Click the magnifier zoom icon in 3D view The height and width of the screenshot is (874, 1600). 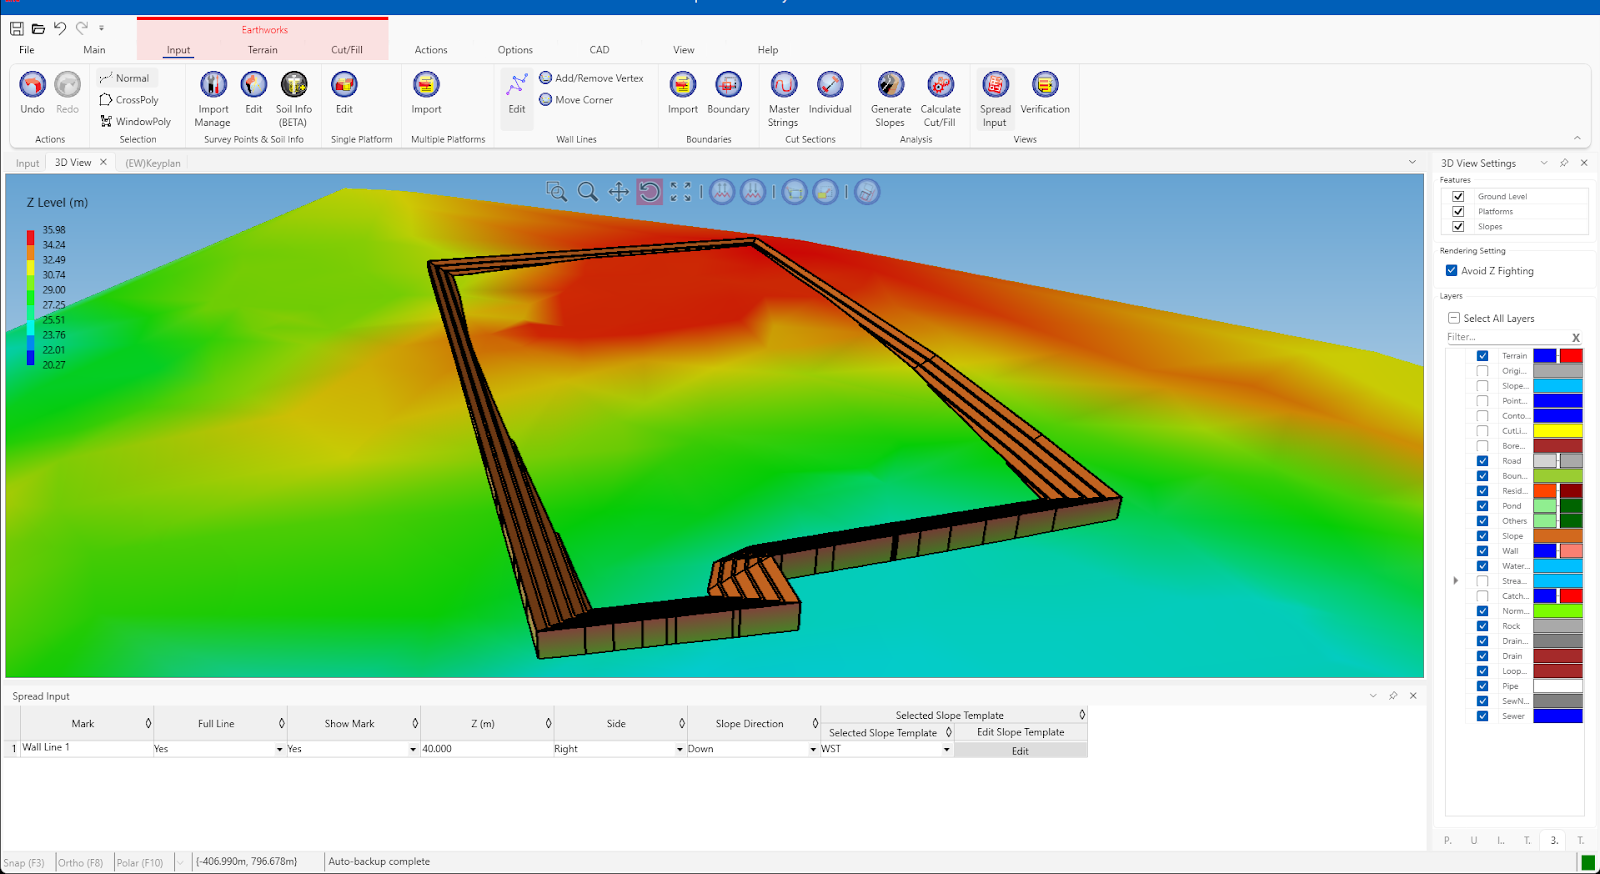pyautogui.click(x=588, y=192)
